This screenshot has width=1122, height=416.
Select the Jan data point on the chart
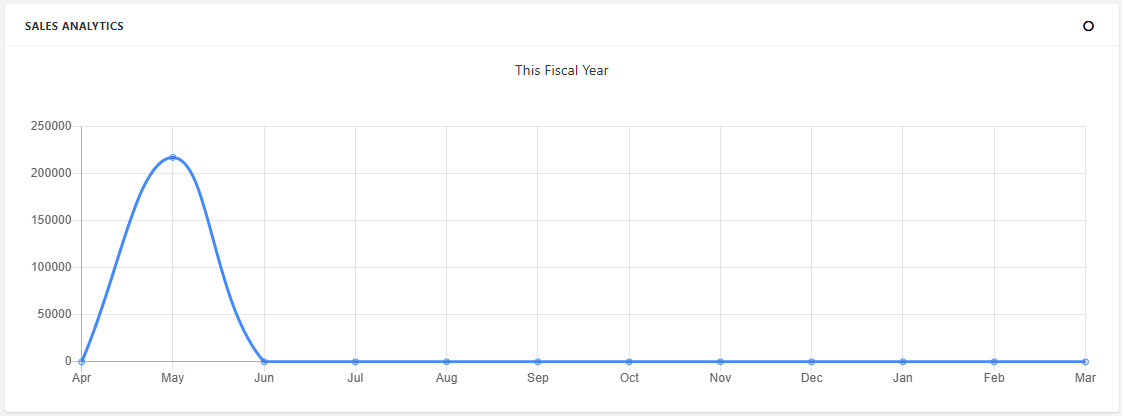tap(903, 361)
